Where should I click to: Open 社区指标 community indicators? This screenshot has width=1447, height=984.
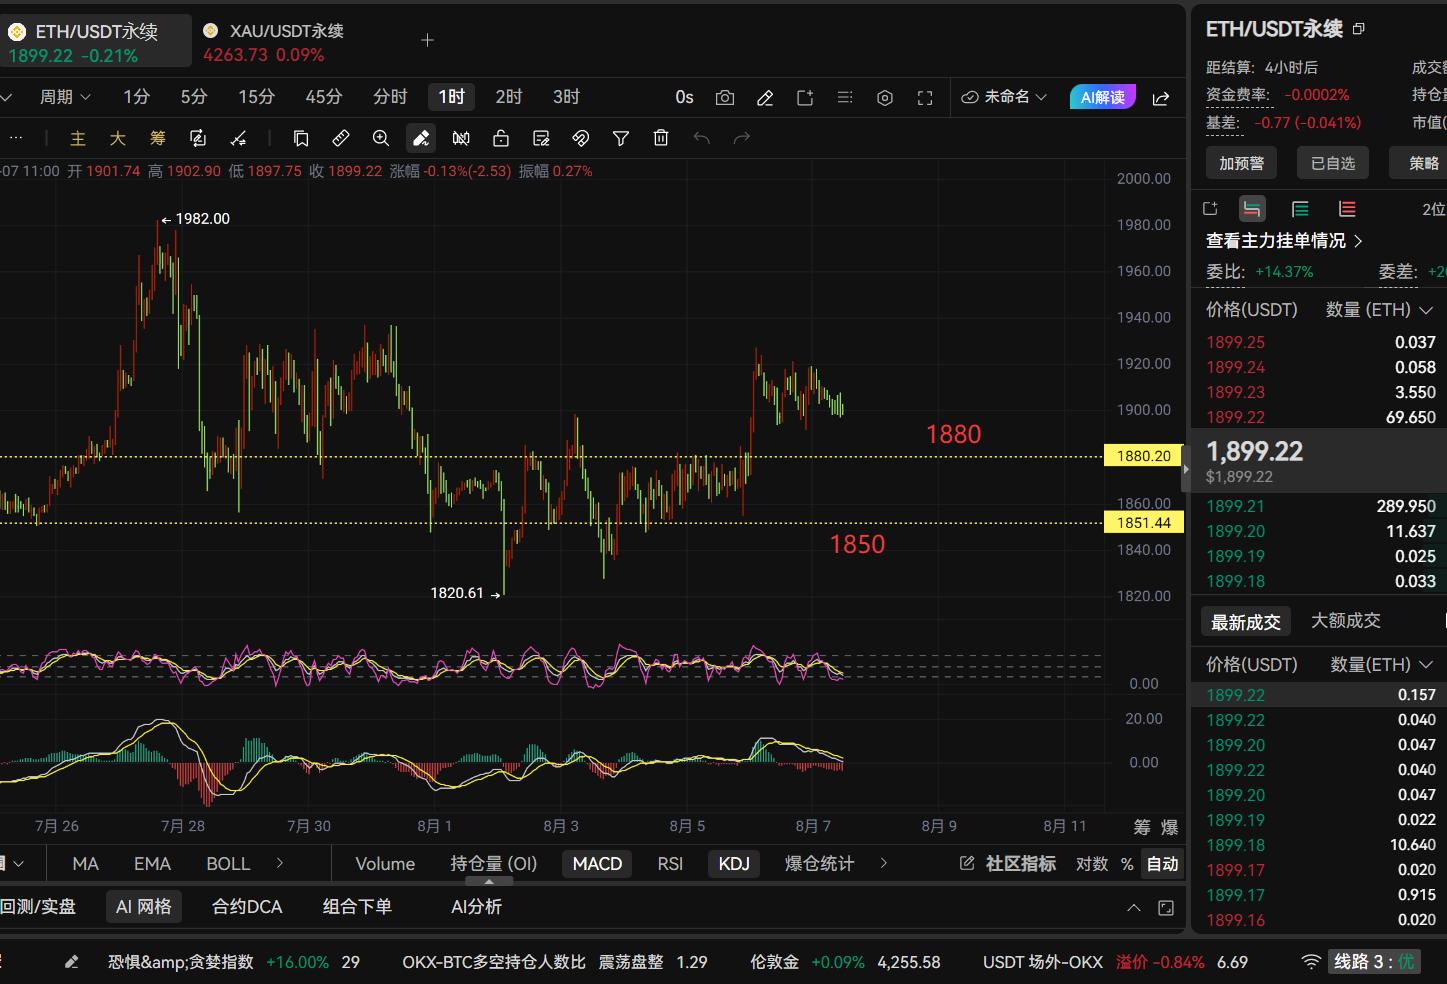pyautogui.click(x=1008, y=864)
